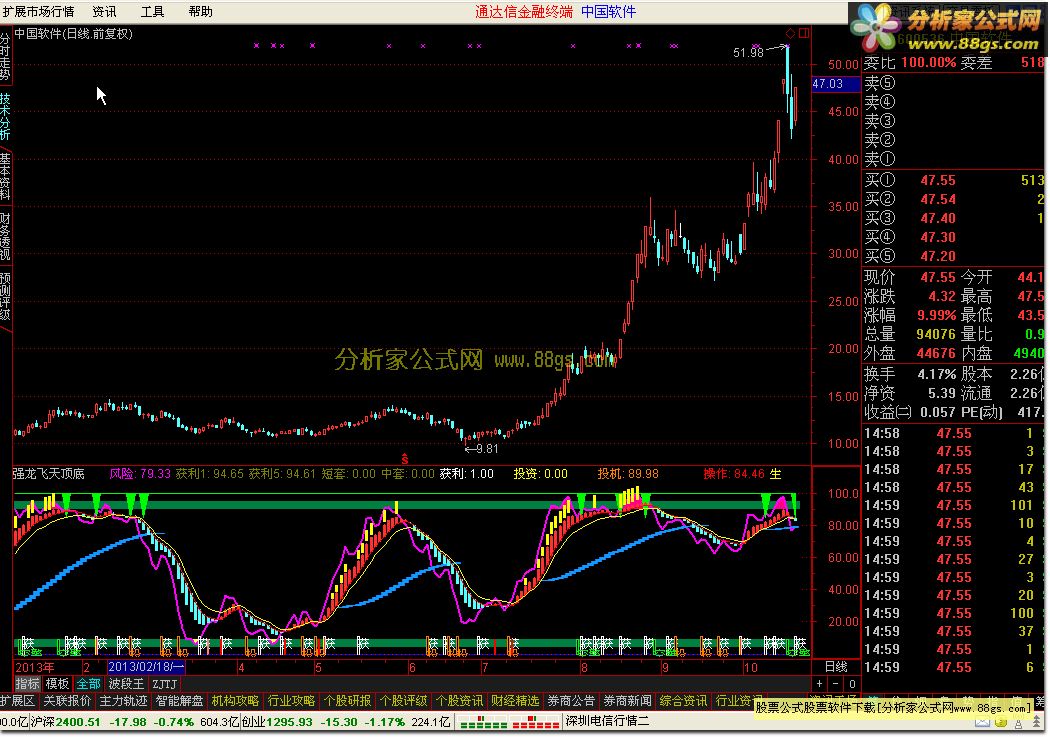Click the diamond icon above the price axis
1050x737 pixels.
click(790, 33)
